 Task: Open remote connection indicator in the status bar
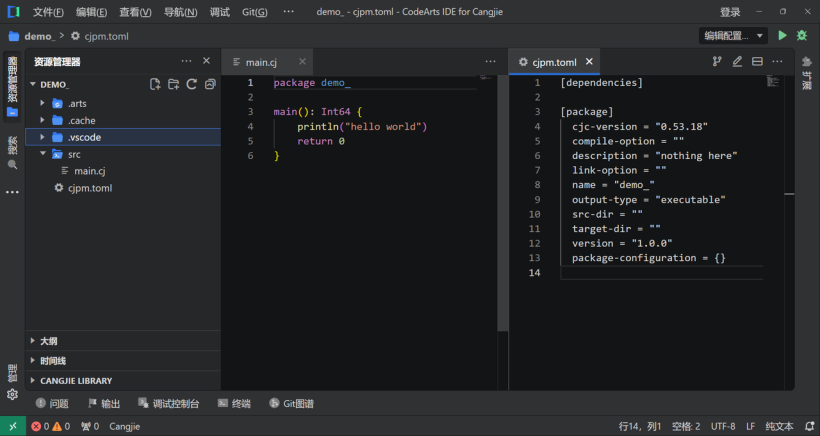13,426
